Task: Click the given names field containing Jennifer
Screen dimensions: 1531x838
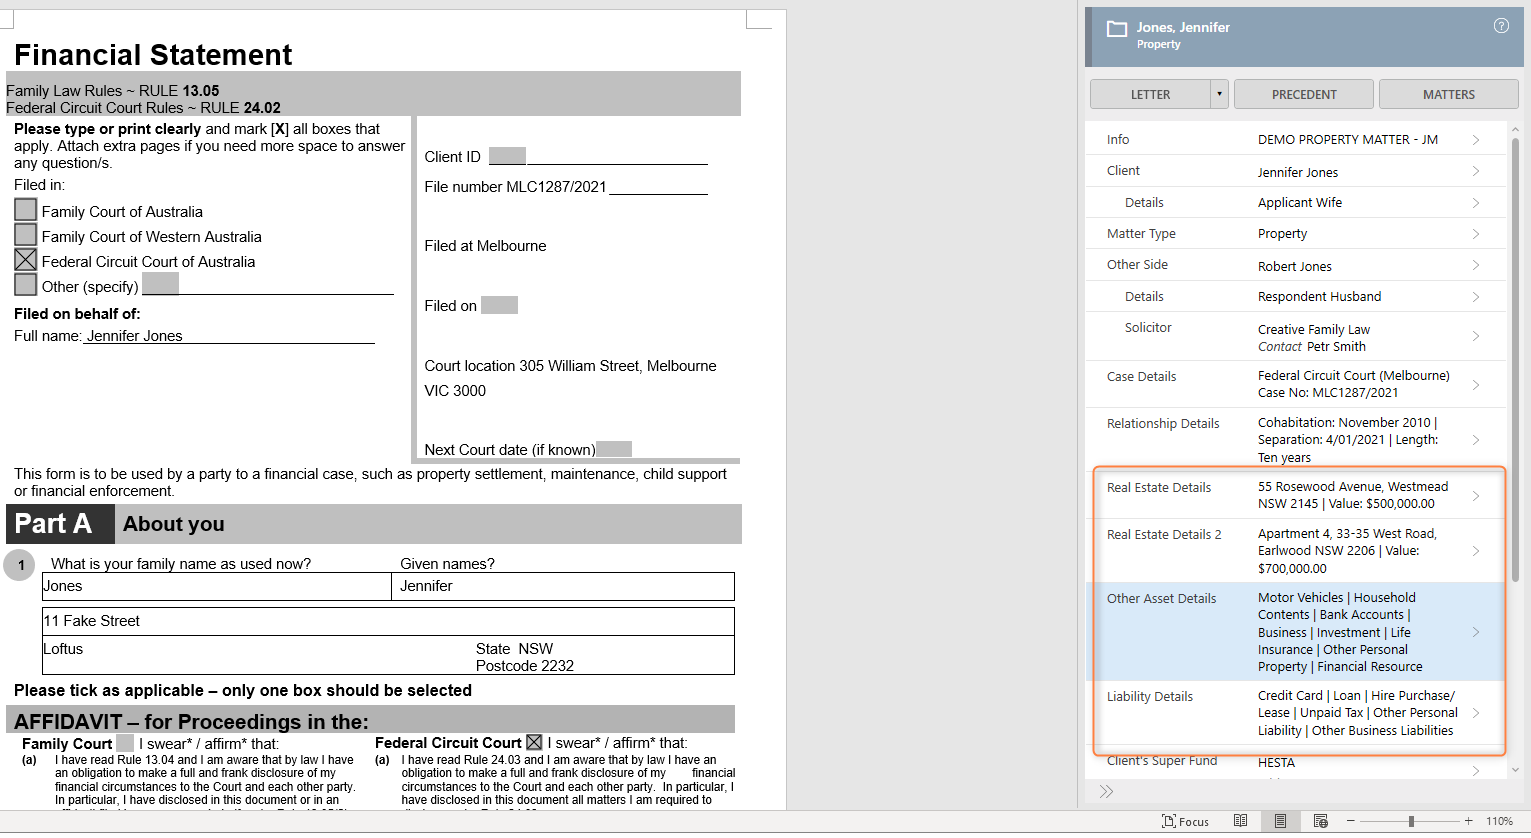Action: click(x=563, y=586)
